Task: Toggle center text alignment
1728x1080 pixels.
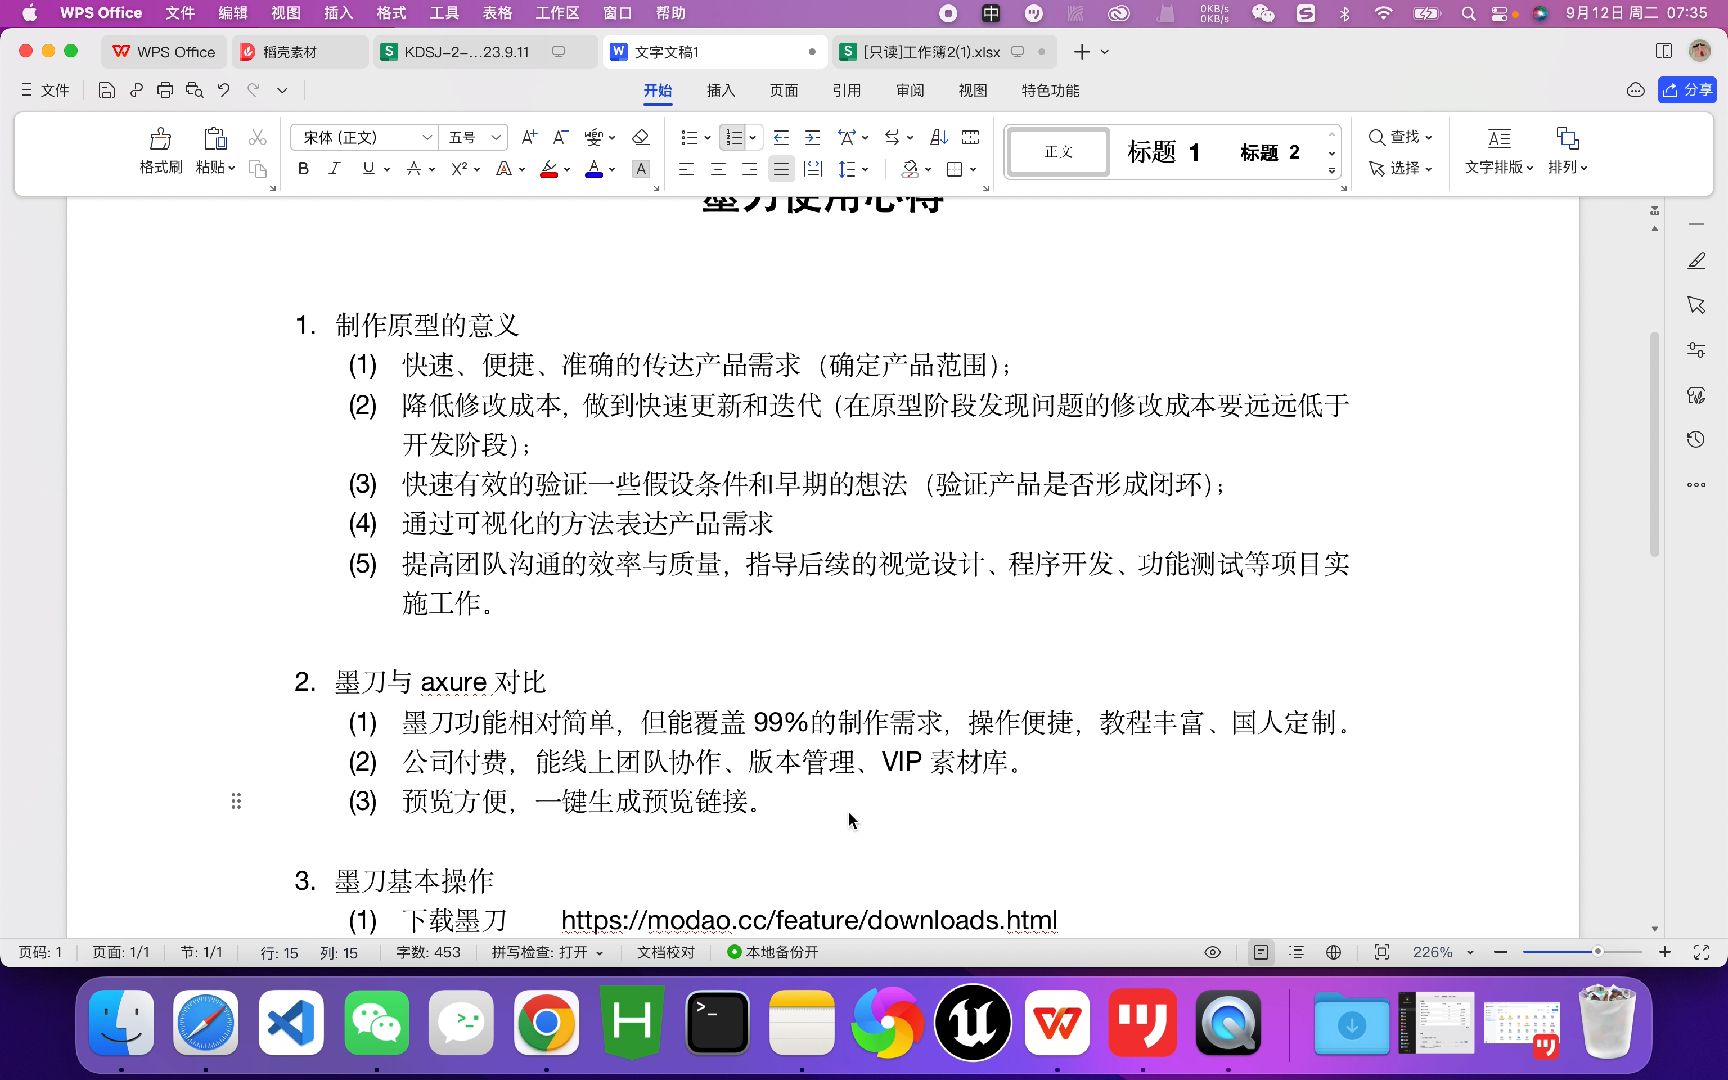Action: tap(717, 168)
